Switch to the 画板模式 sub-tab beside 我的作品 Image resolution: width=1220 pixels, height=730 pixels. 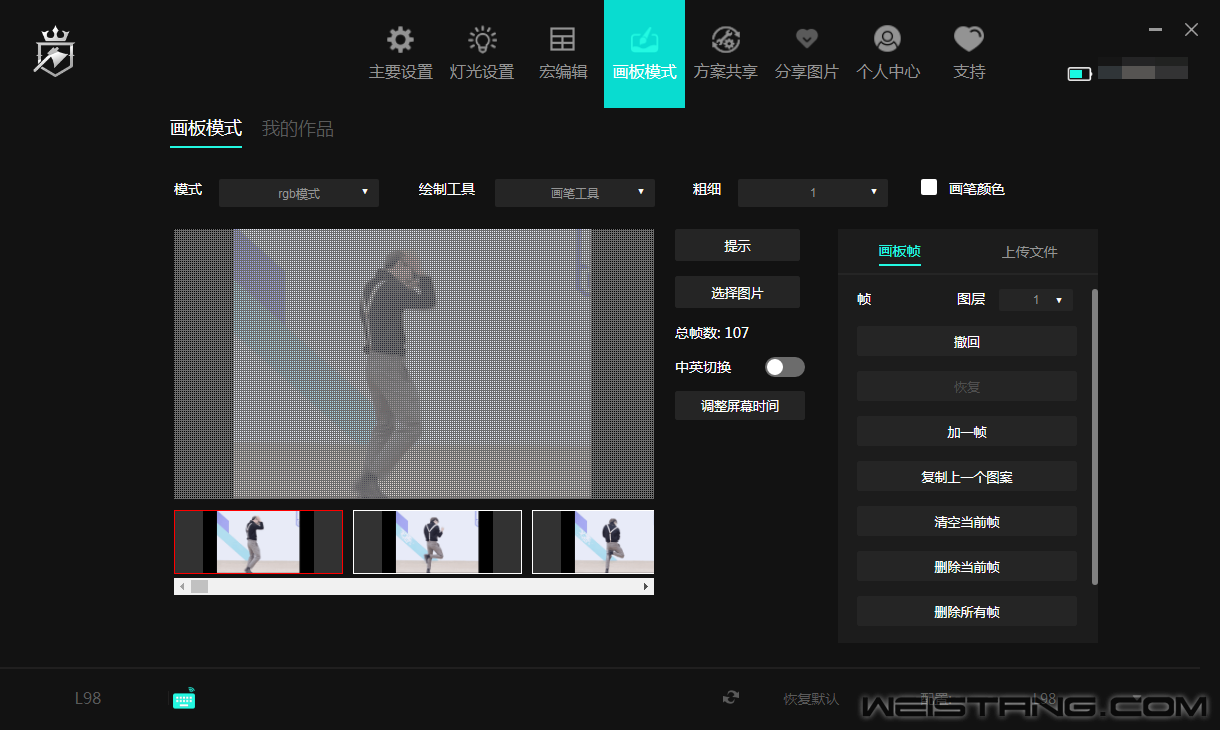tap(206, 128)
